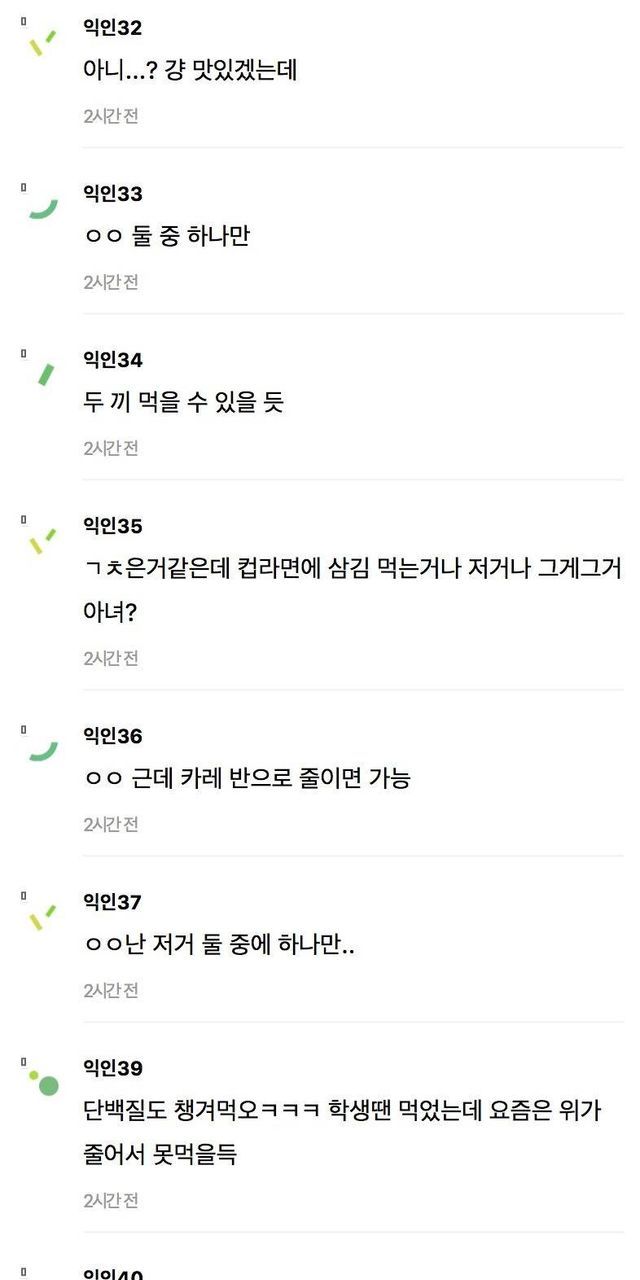Click the '2시간 전' timestamp on 익인35's comment

coord(110,658)
